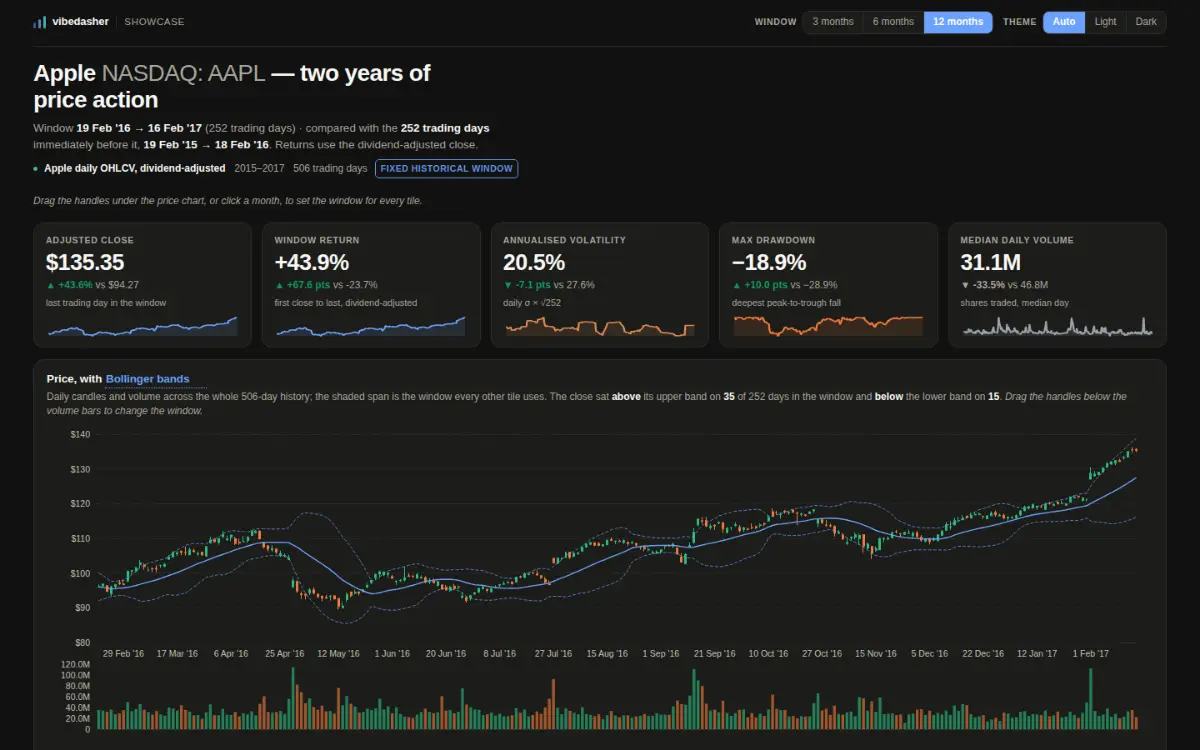Click the 15 Nov '16 axis date

[x=876, y=653]
